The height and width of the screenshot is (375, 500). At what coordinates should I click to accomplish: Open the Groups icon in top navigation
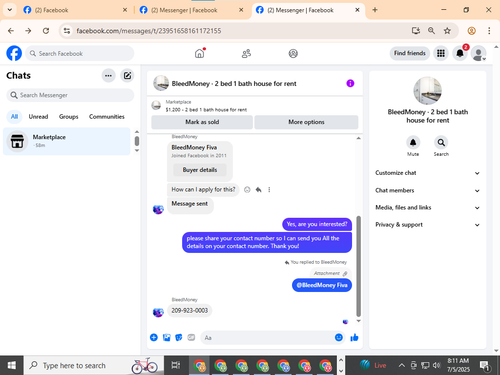point(293,53)
